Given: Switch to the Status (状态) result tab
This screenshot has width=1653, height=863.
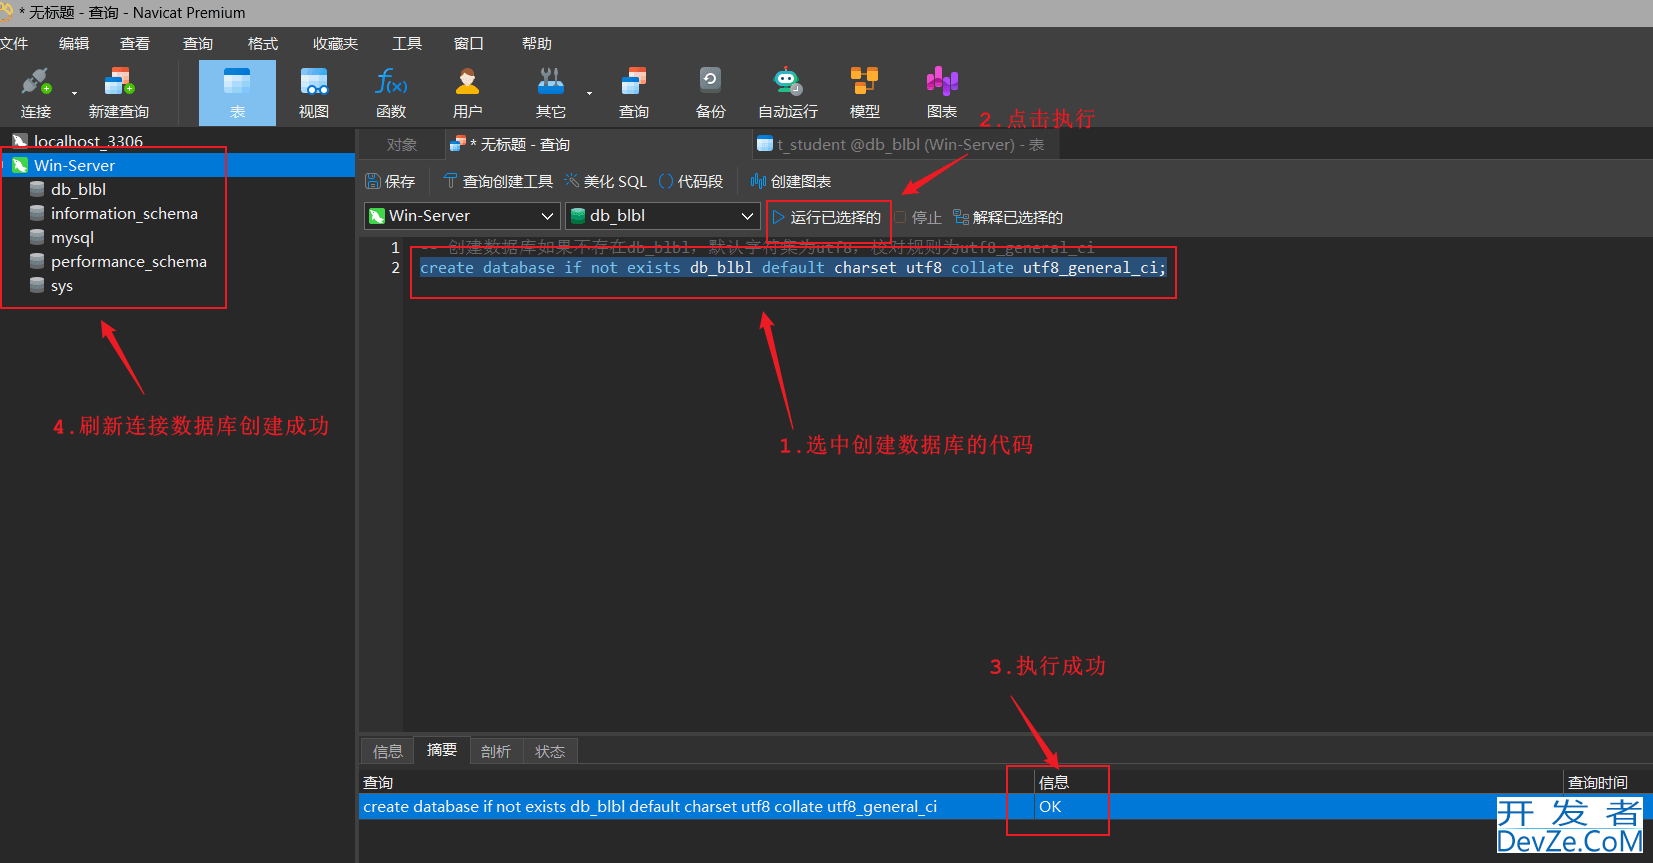Looking at the screenshot, I should [x=549, y=751].
